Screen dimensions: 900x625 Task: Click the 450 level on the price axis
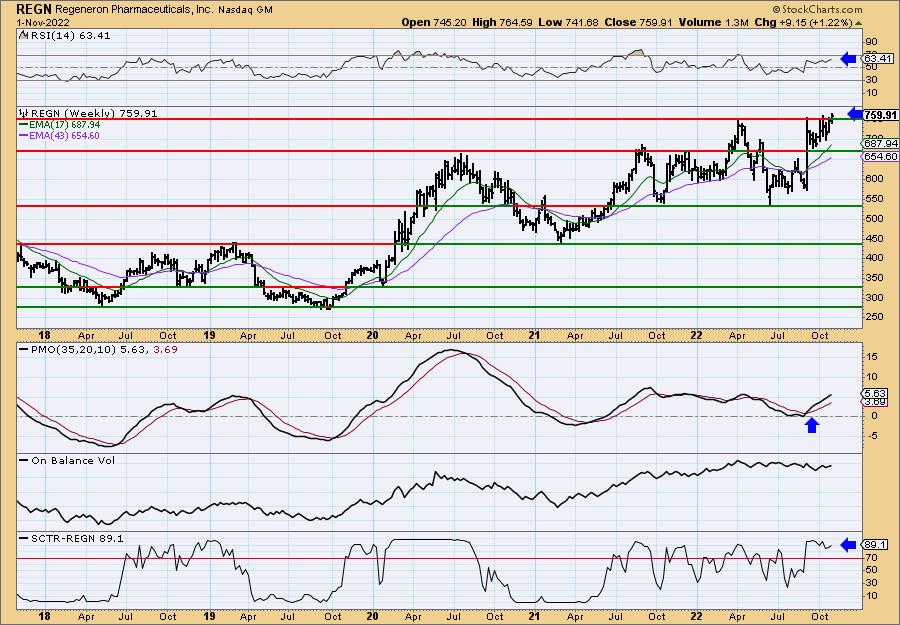pyautogui.click(x=873, y=238)
